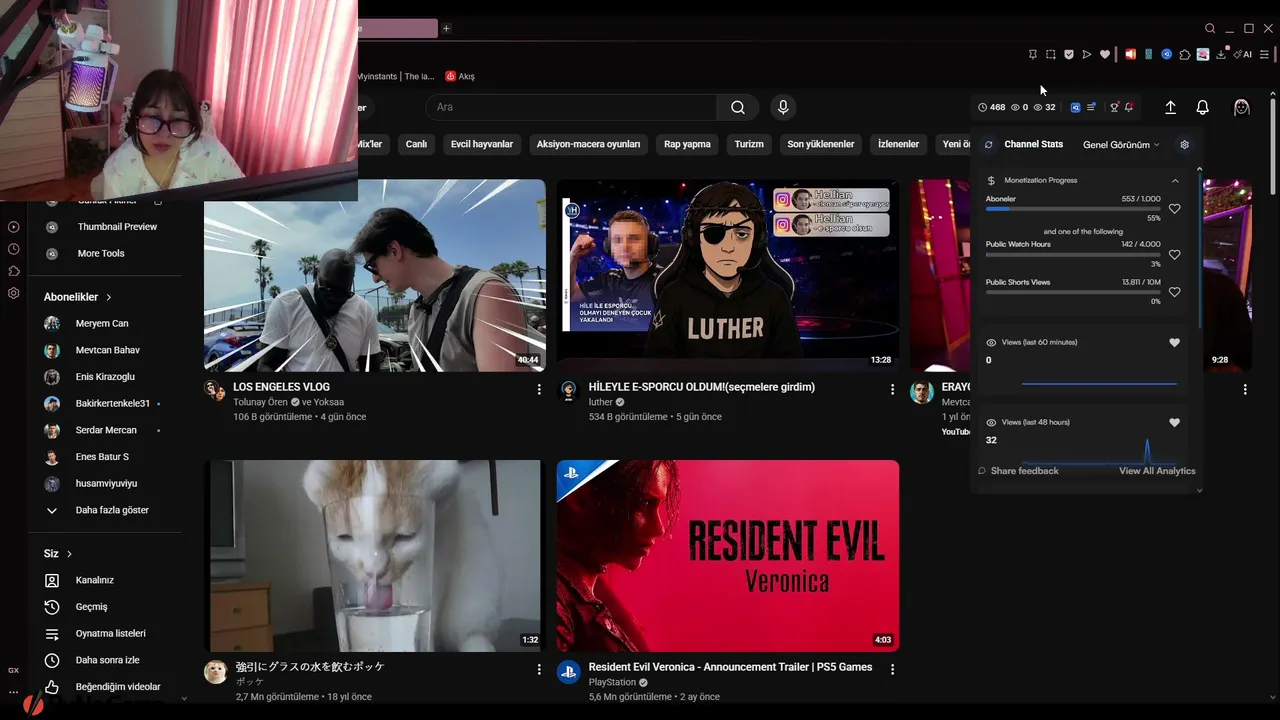Click the trophy icon in stats bar

tap(1113, 107)
